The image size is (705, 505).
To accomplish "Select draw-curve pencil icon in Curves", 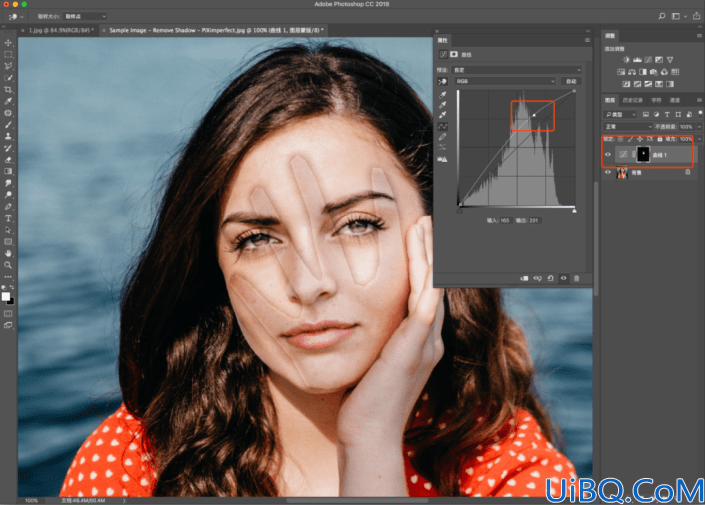I will [442, 137].
